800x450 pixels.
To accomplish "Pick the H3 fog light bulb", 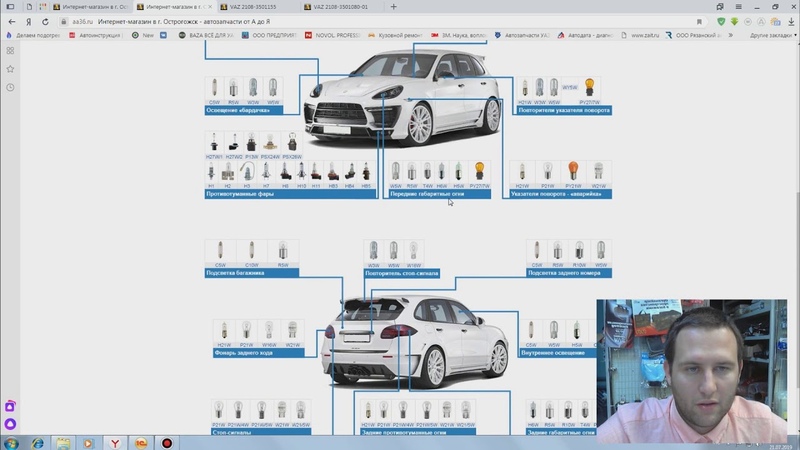I will point(247,172).
